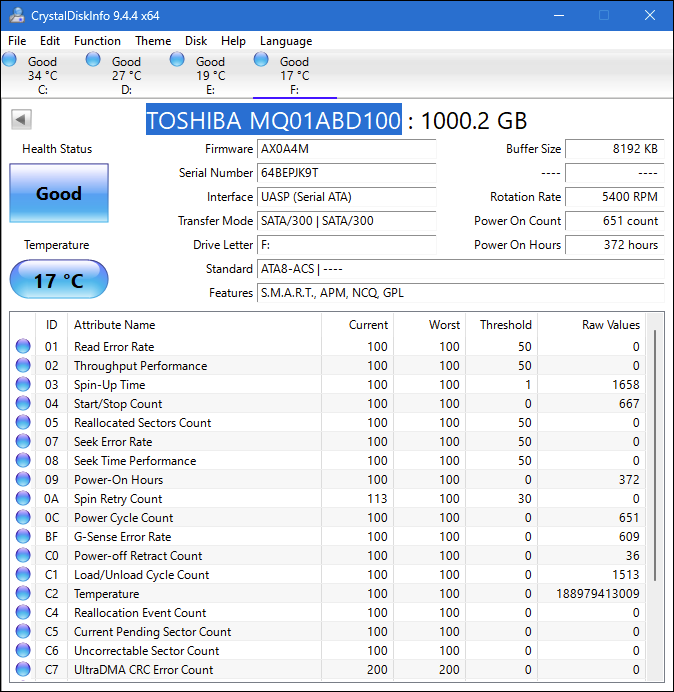This screenshot has width=674, height=692.
Task: Click the Raw Values column header
Action: 591,325
